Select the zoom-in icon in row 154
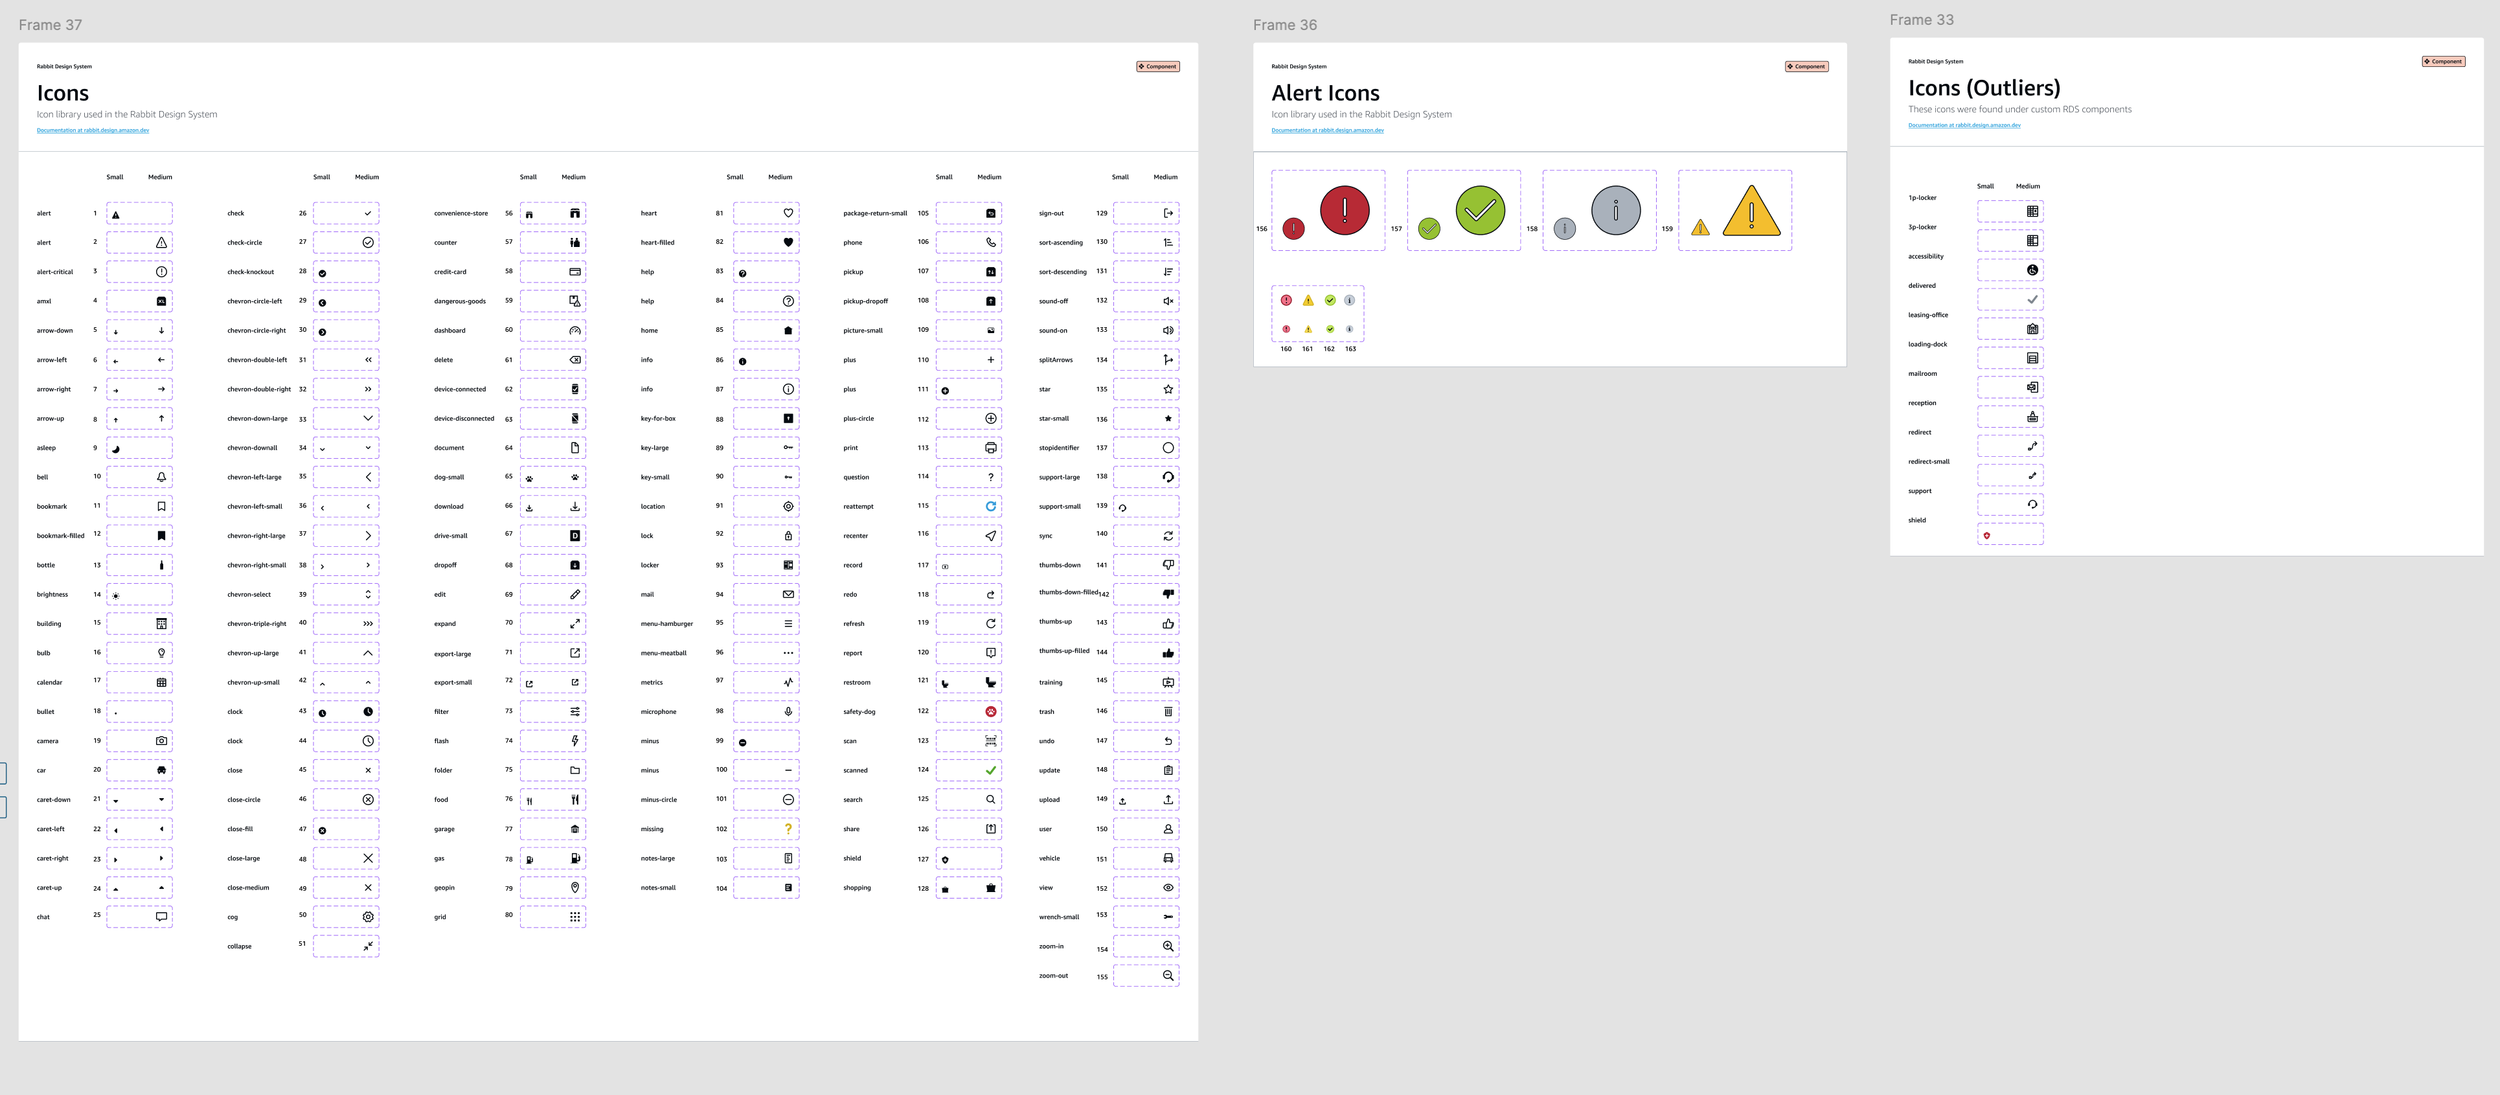The image size is (2500, 1095). (1168, 946)
